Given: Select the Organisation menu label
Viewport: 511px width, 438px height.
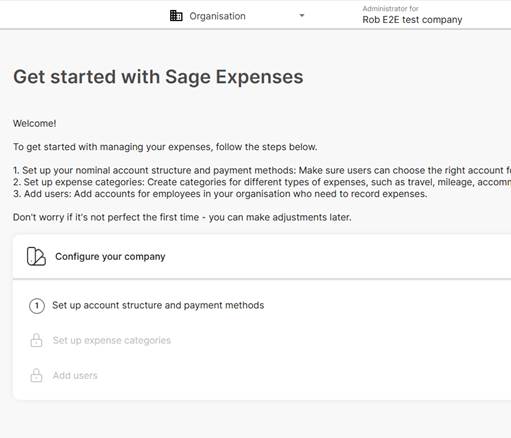Looking at the screenshot, I should [217, 16].
